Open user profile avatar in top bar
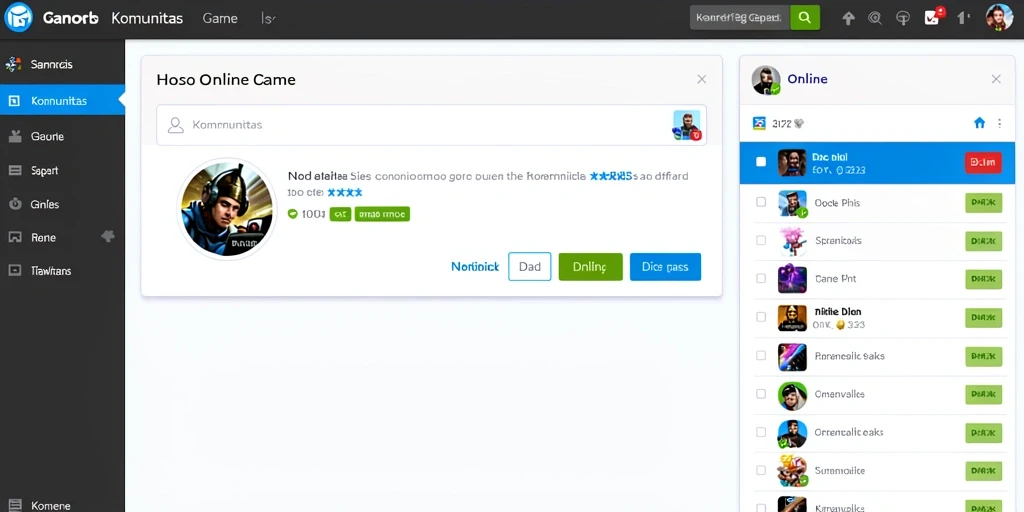Screen dimensions: 1024x512 (x=999, y=18)
